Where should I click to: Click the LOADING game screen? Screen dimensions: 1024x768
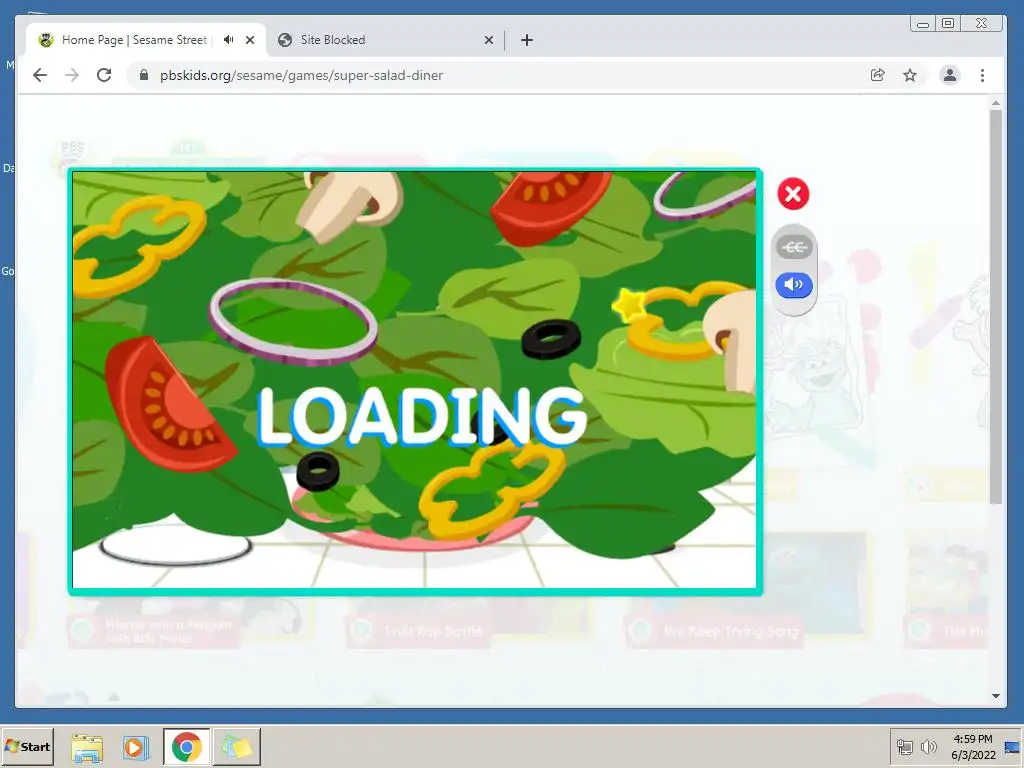pos(414,380)
